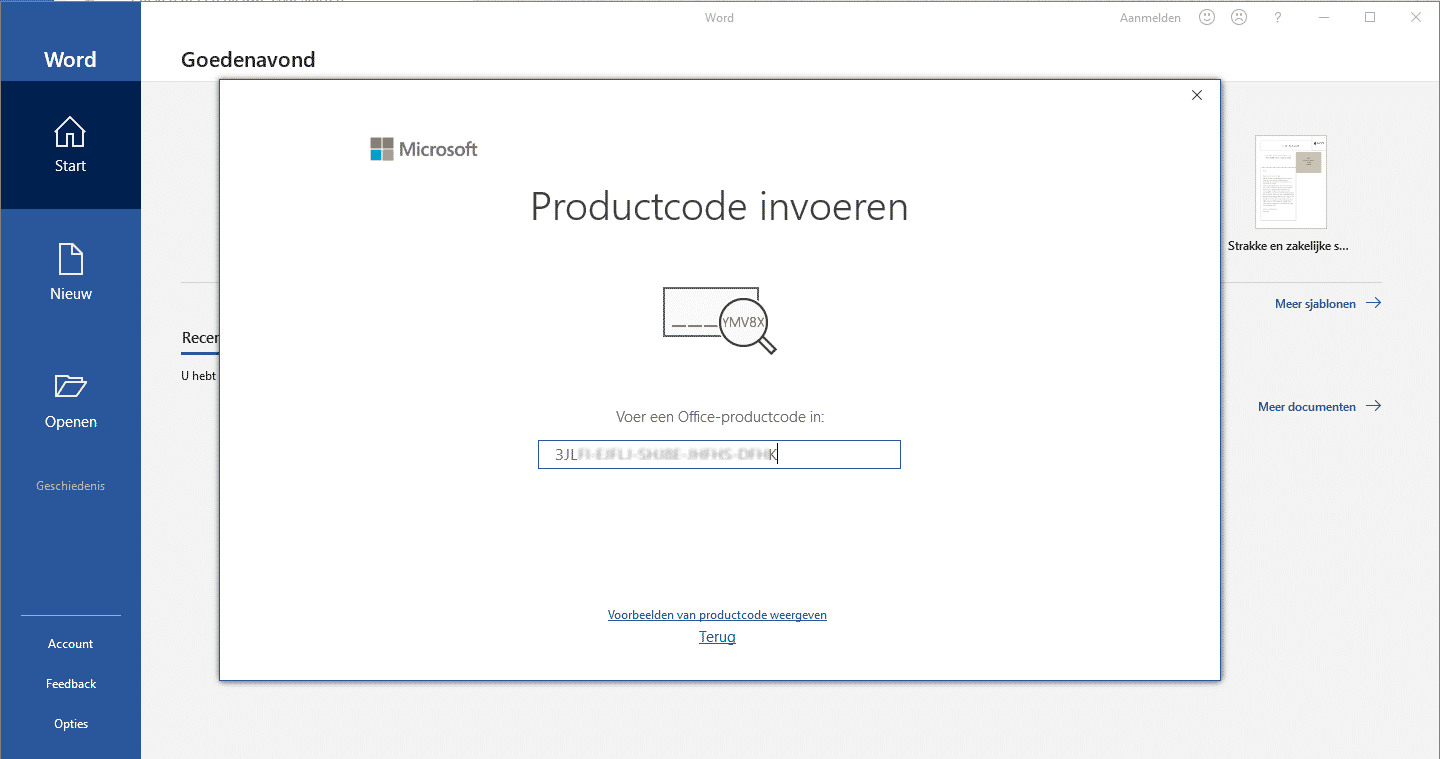1440x759 pixels.
Task: Maximize the Word window
Action: (1370, 17)
